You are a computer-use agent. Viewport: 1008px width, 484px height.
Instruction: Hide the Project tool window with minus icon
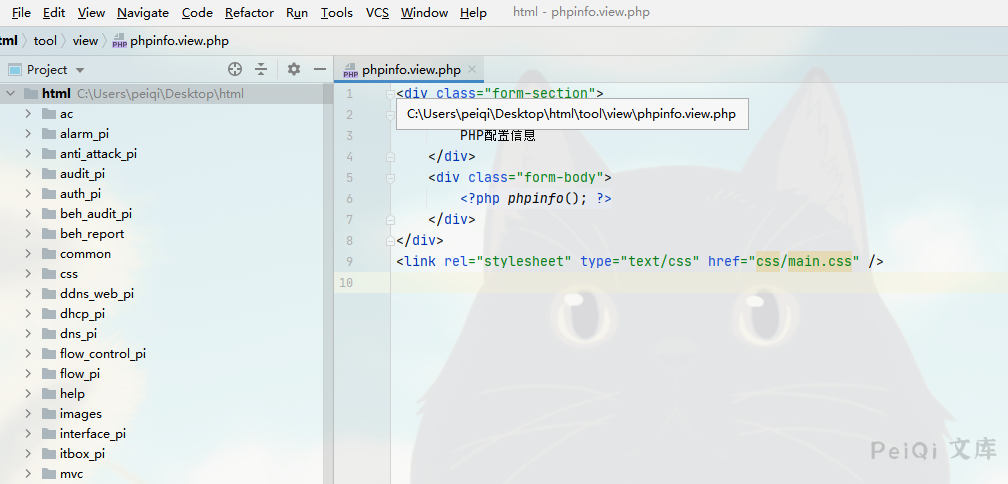click(320, 69)
